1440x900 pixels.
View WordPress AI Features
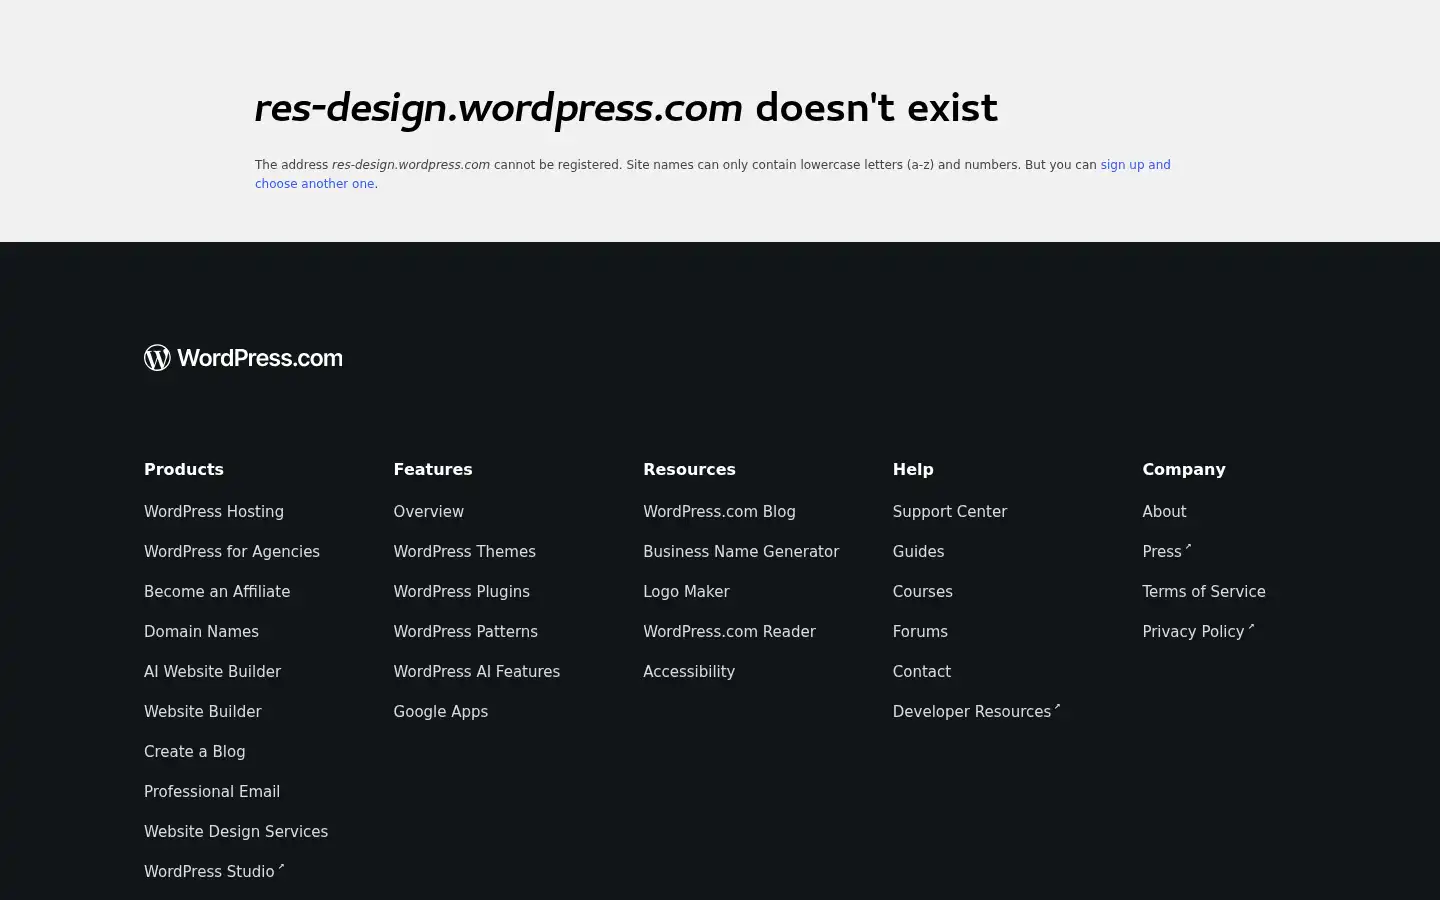(x=477, y=672)
